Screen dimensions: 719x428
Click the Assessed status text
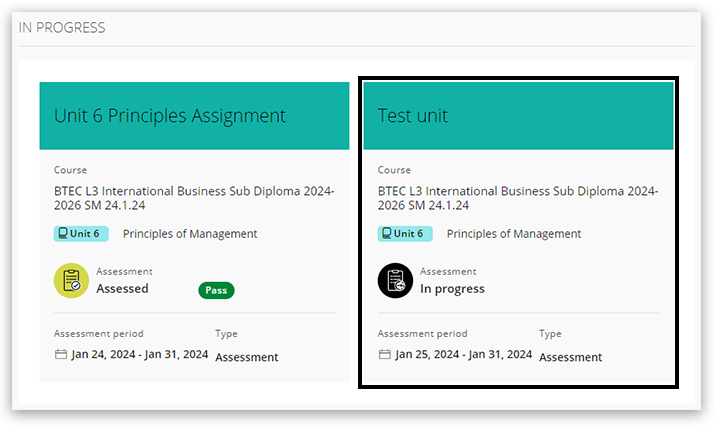point(122,289)
